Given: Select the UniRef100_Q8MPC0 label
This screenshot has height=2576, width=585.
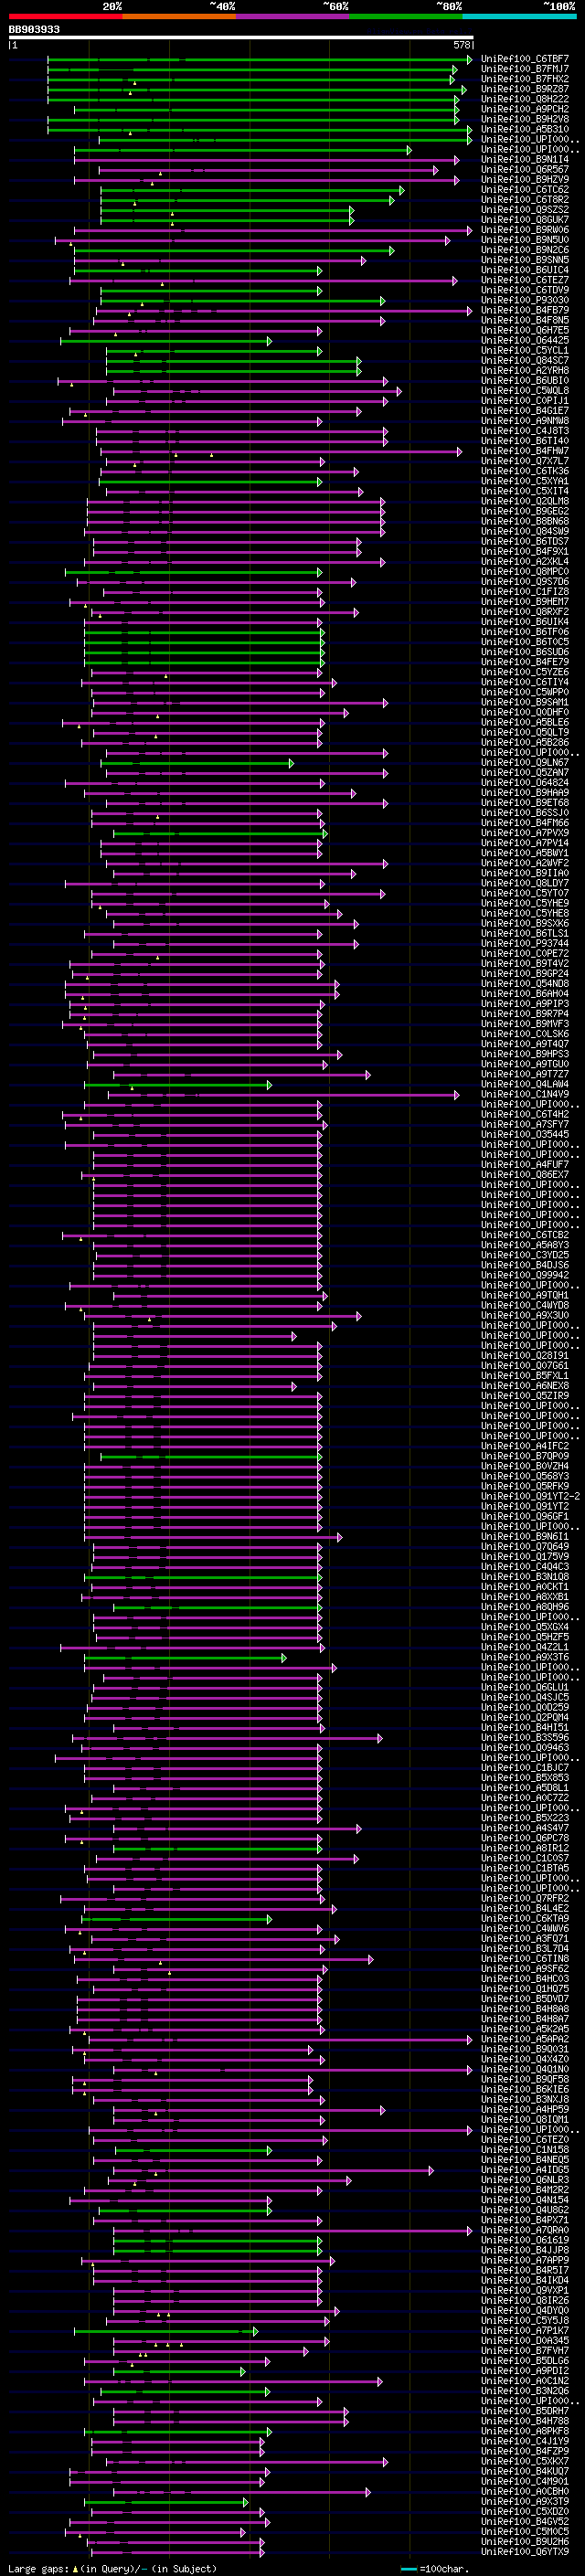Looking at the screenshot, I should [525, 572].
